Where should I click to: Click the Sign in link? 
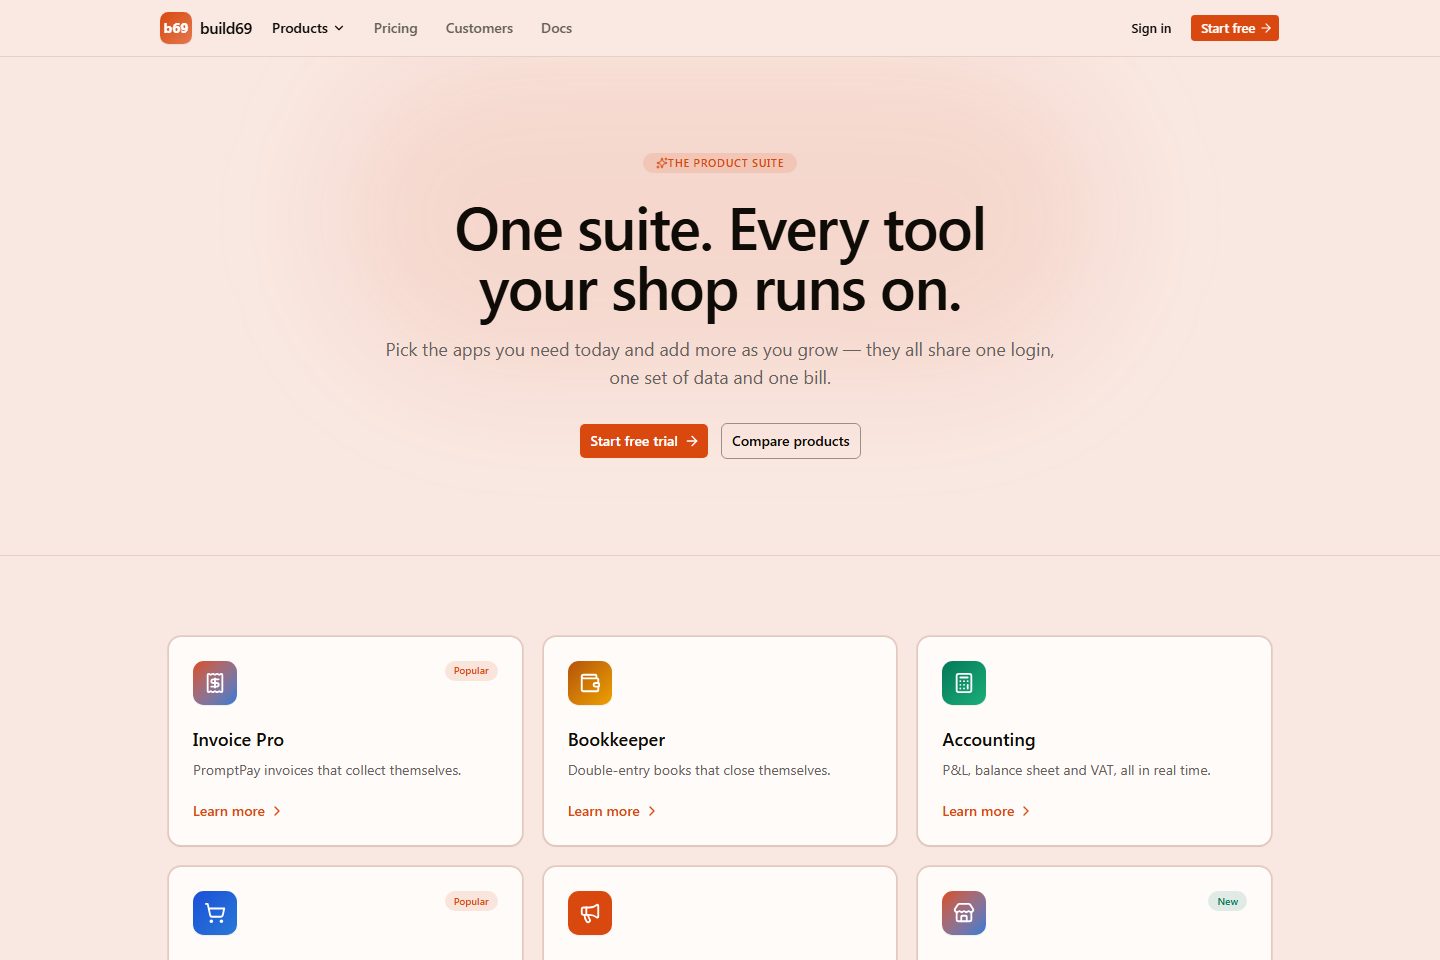point(1151,28)
